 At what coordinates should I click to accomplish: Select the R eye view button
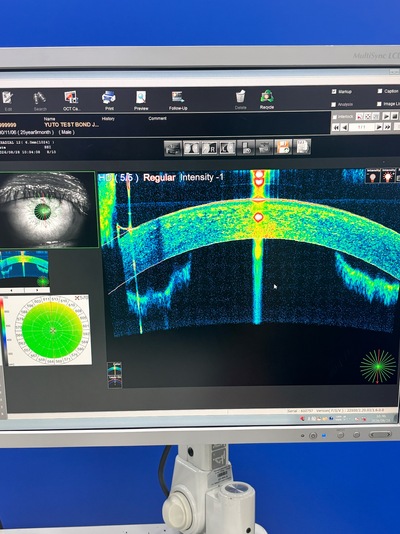click(210, 148)
